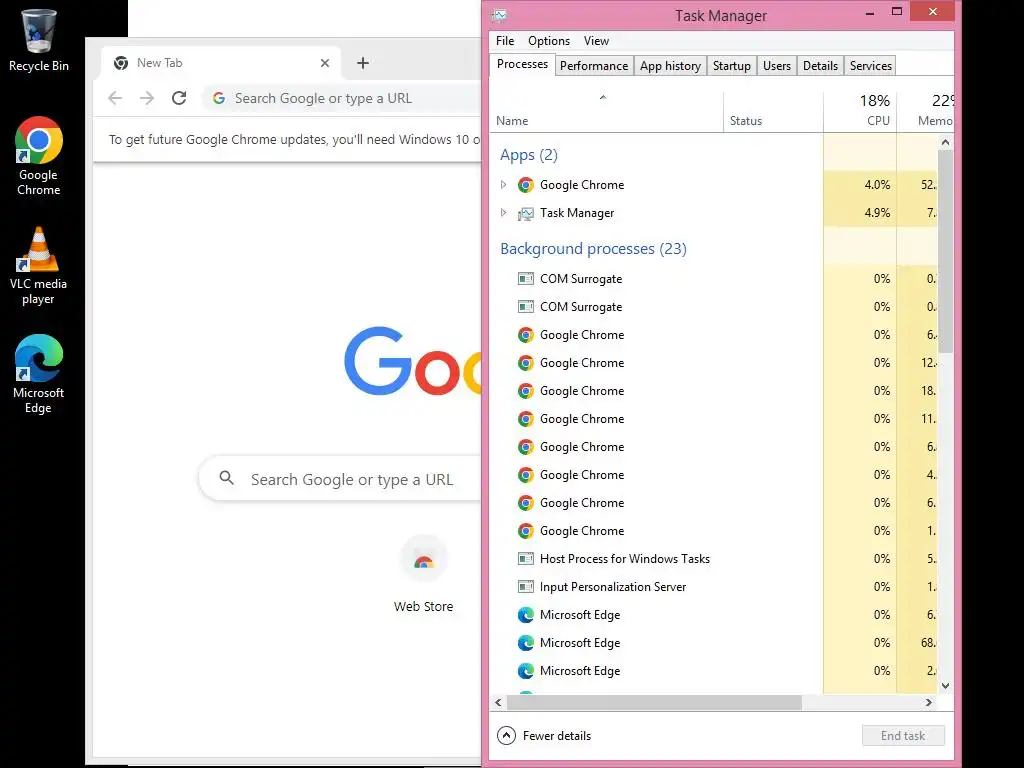
Task: Click the Web Store shortcut icon
Action: 424,559
